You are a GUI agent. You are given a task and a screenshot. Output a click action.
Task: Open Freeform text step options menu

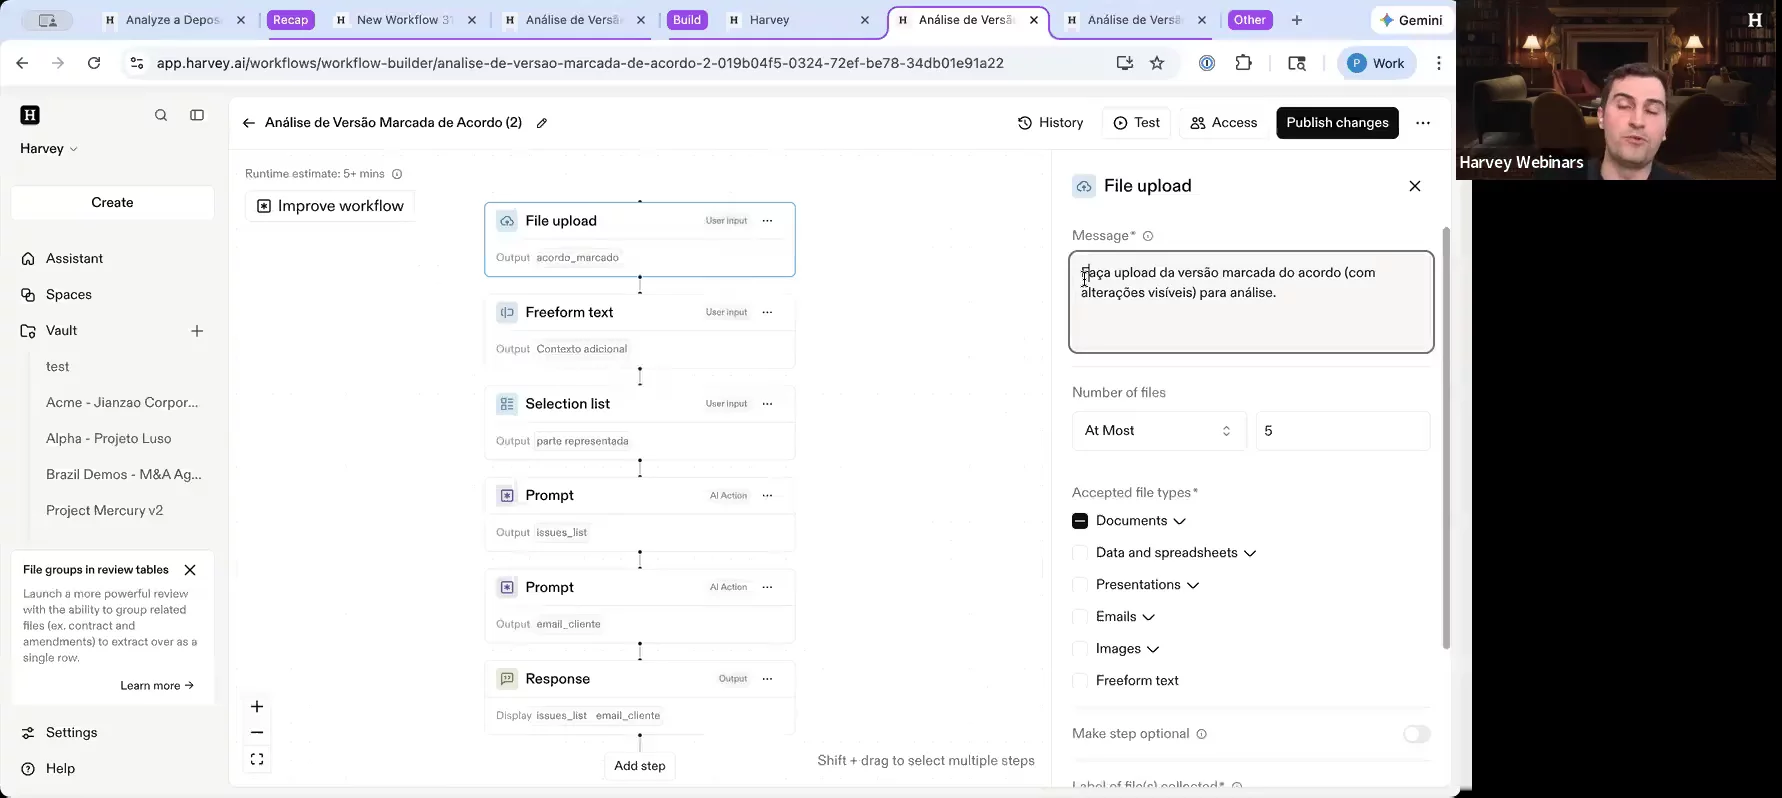click(x=767, y=312)
